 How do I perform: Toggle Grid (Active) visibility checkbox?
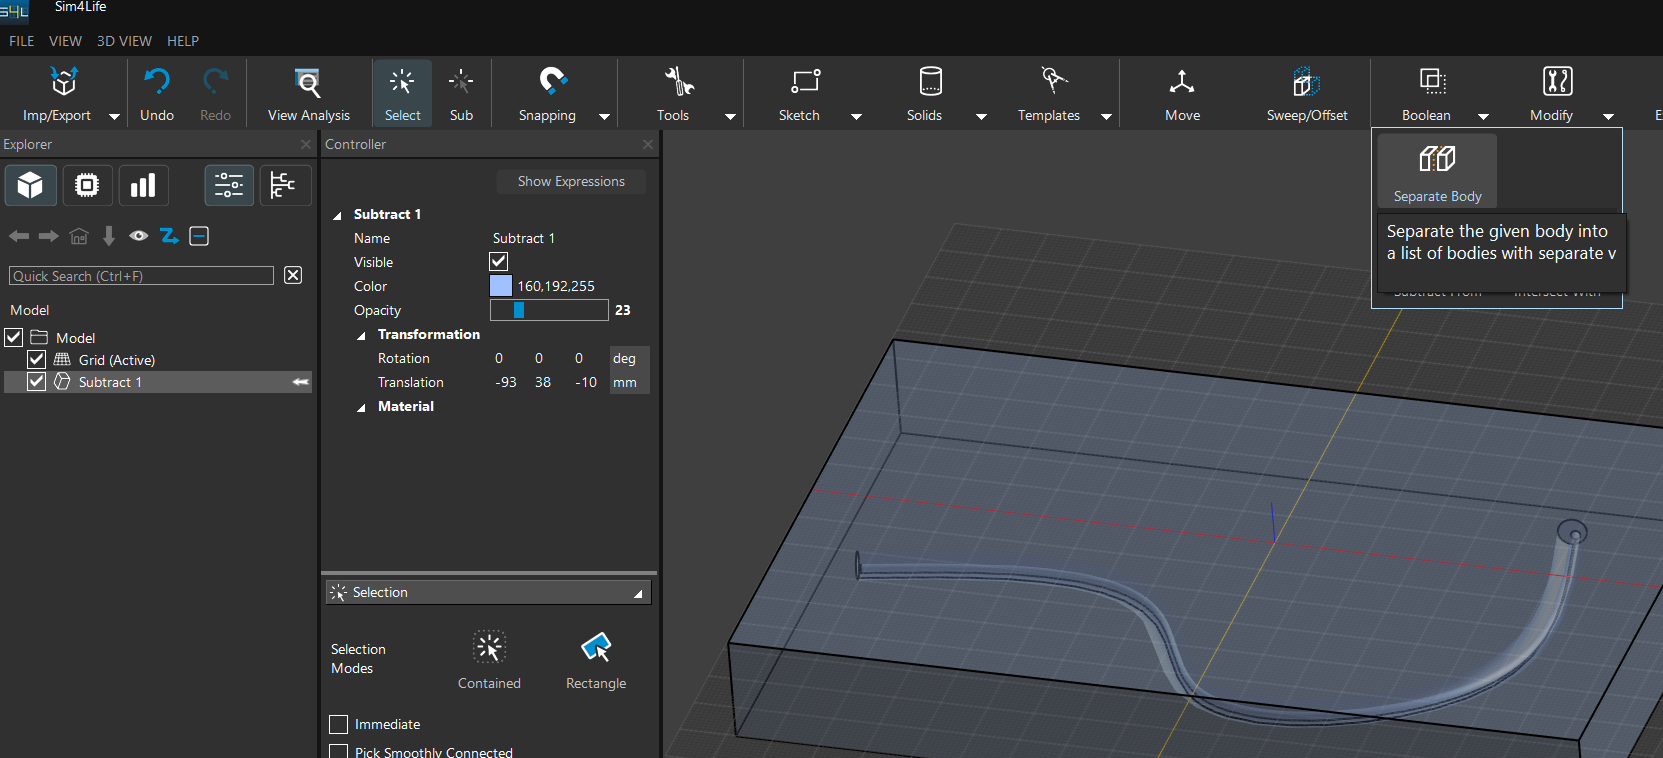pos(37,360)
